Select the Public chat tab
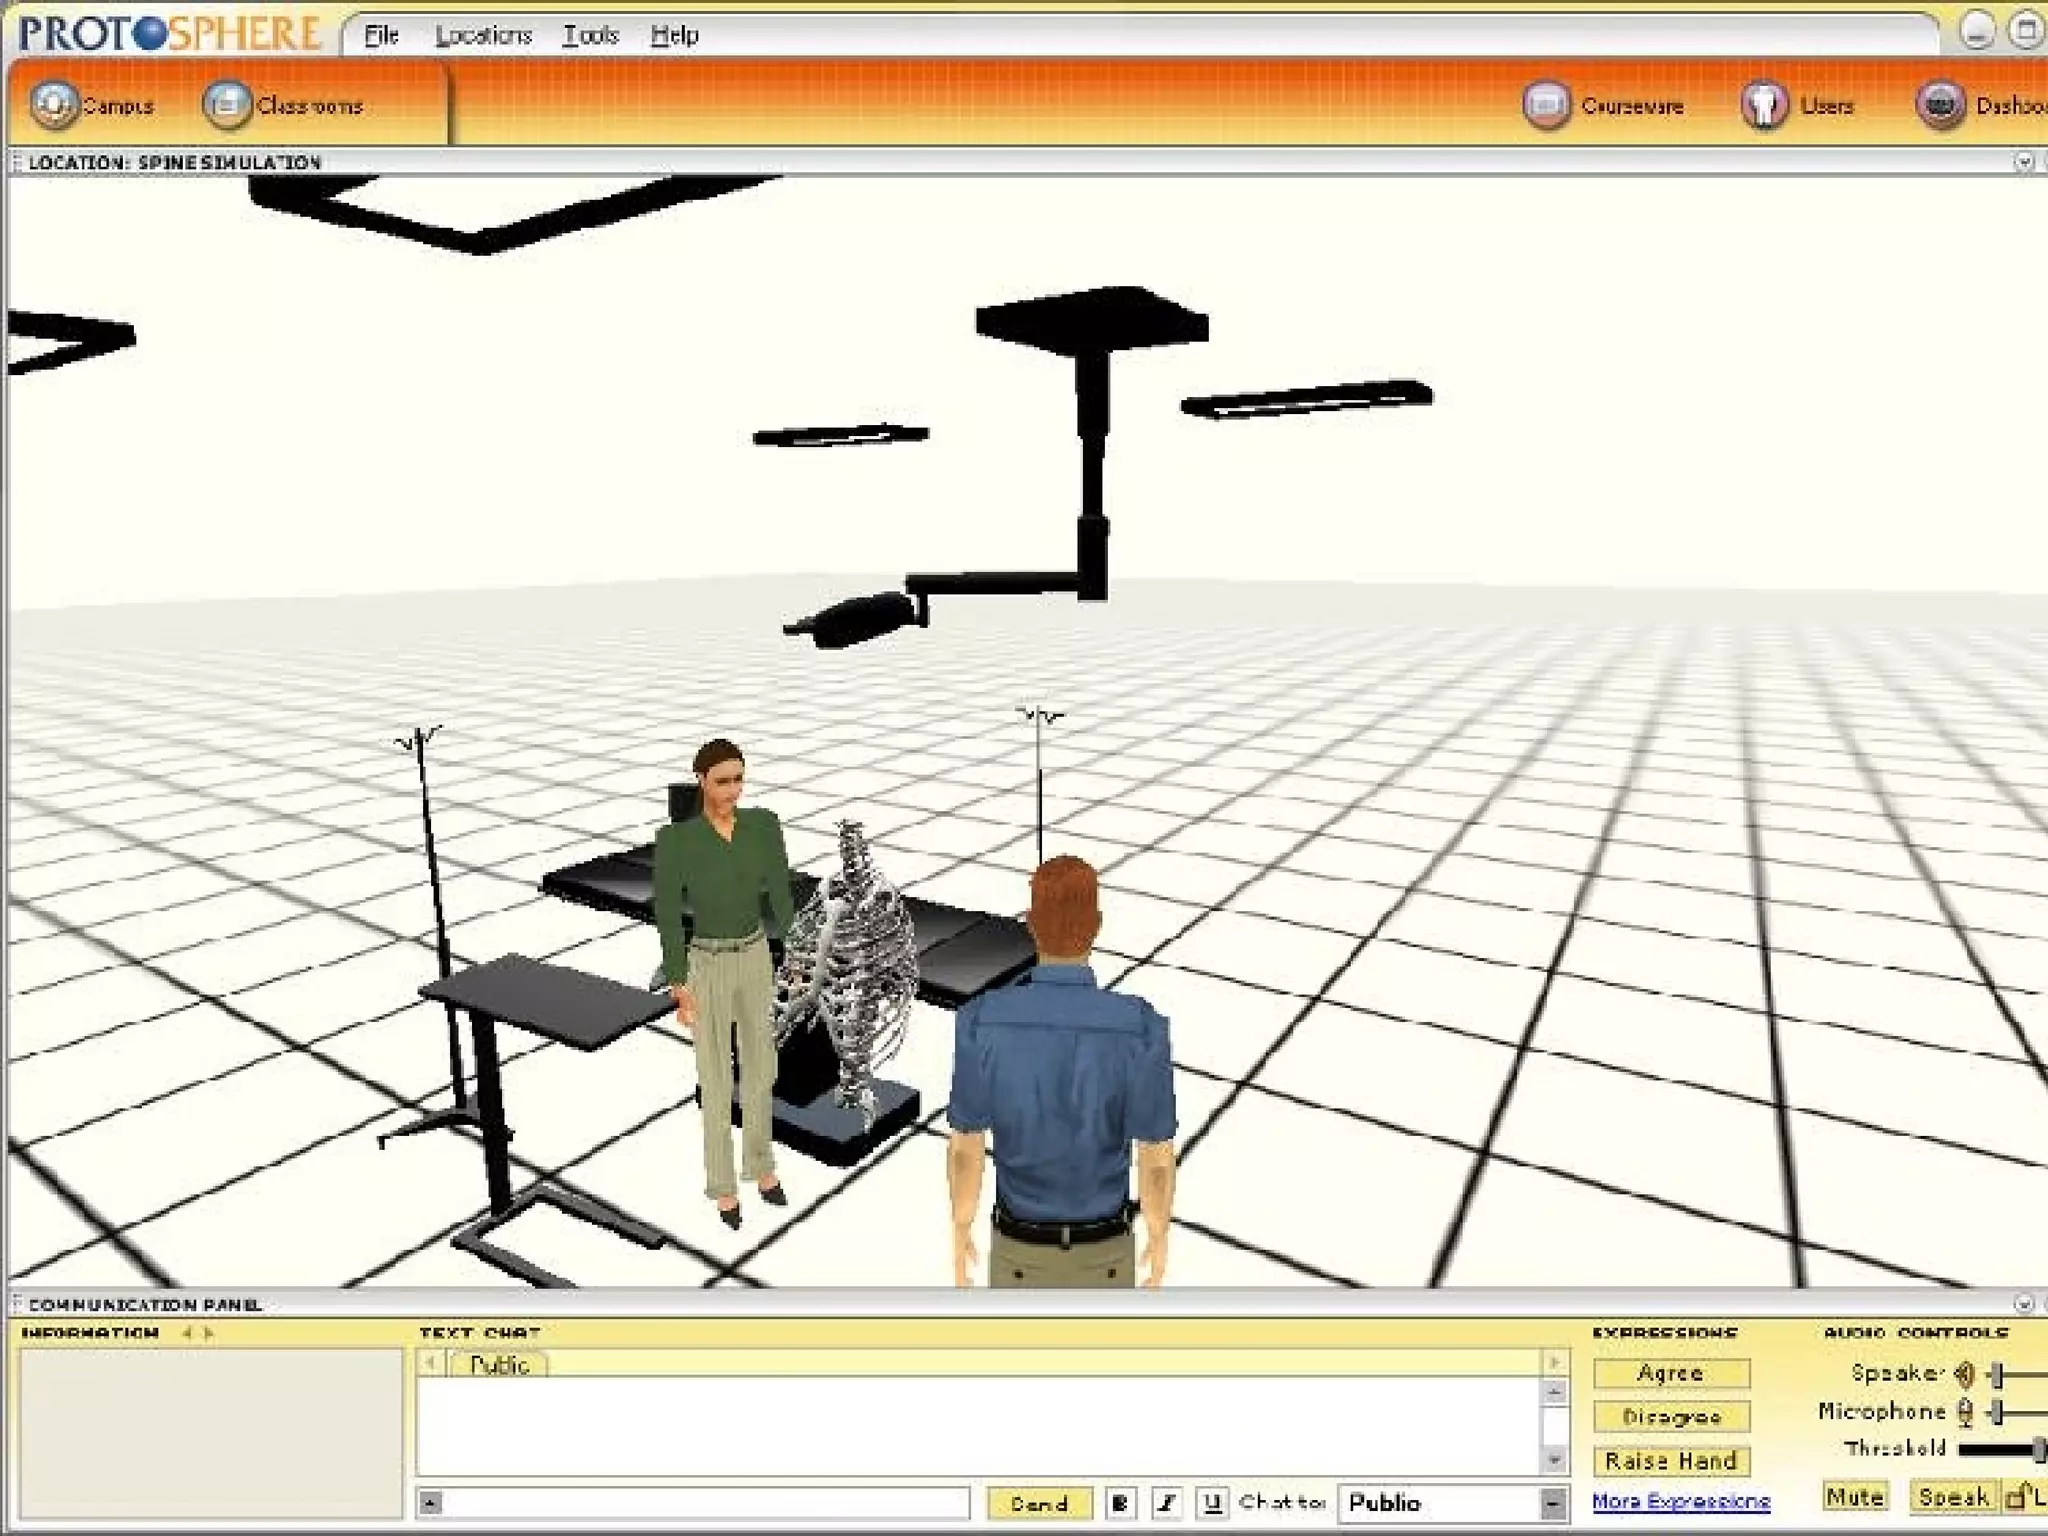This screenshot has width=2048, height=1536. pyautogui.click(x=499, y=1365)
